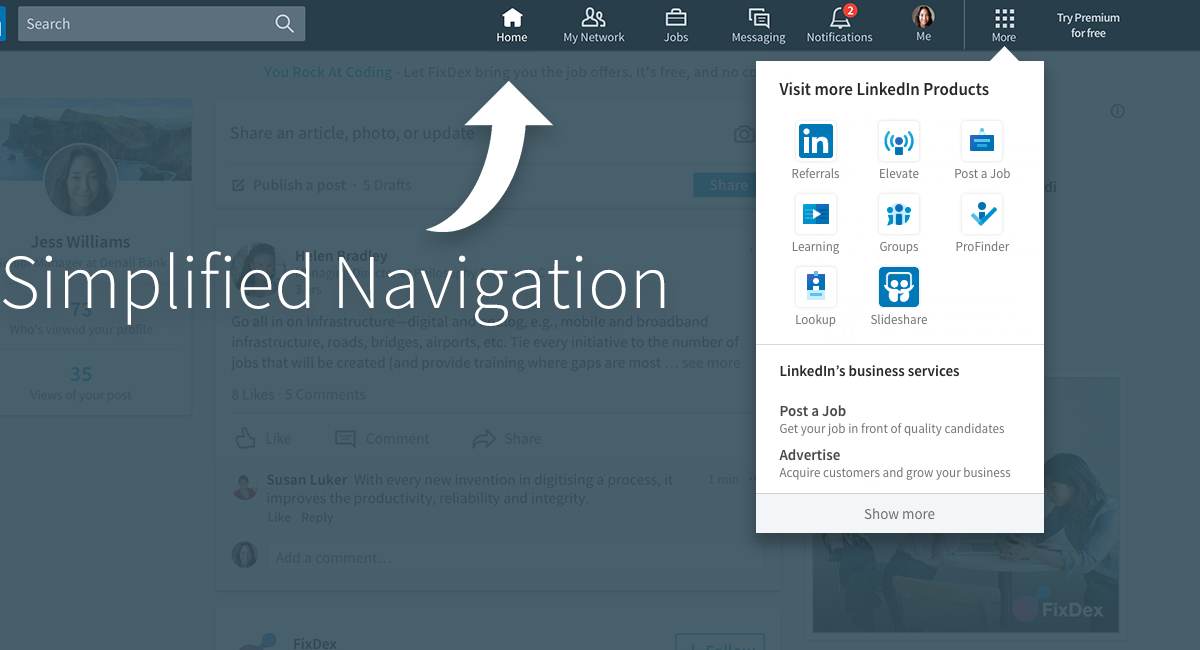Open the Learning product icon
This screenshot has height=650, width=1200.
[x=815, y=224]
